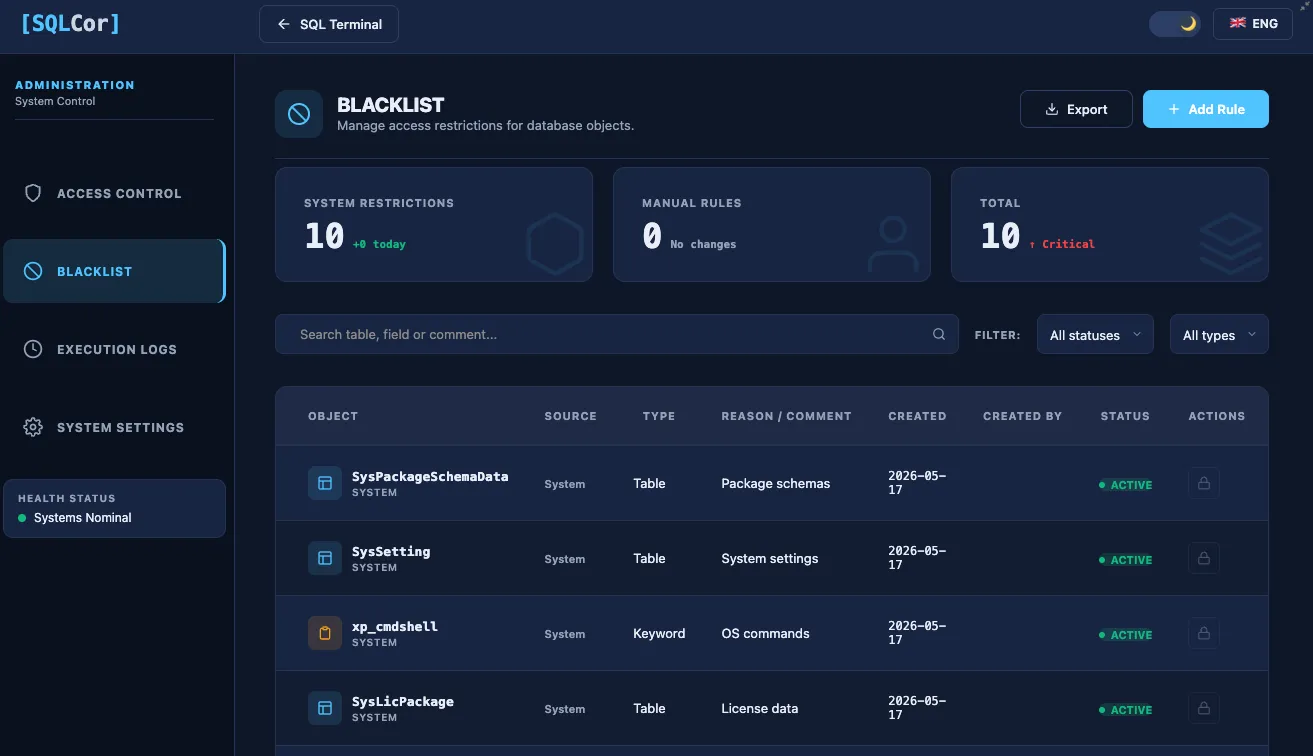Click the layers icon in Total card
The image size is (1313, 756).
pos(1230,245)
